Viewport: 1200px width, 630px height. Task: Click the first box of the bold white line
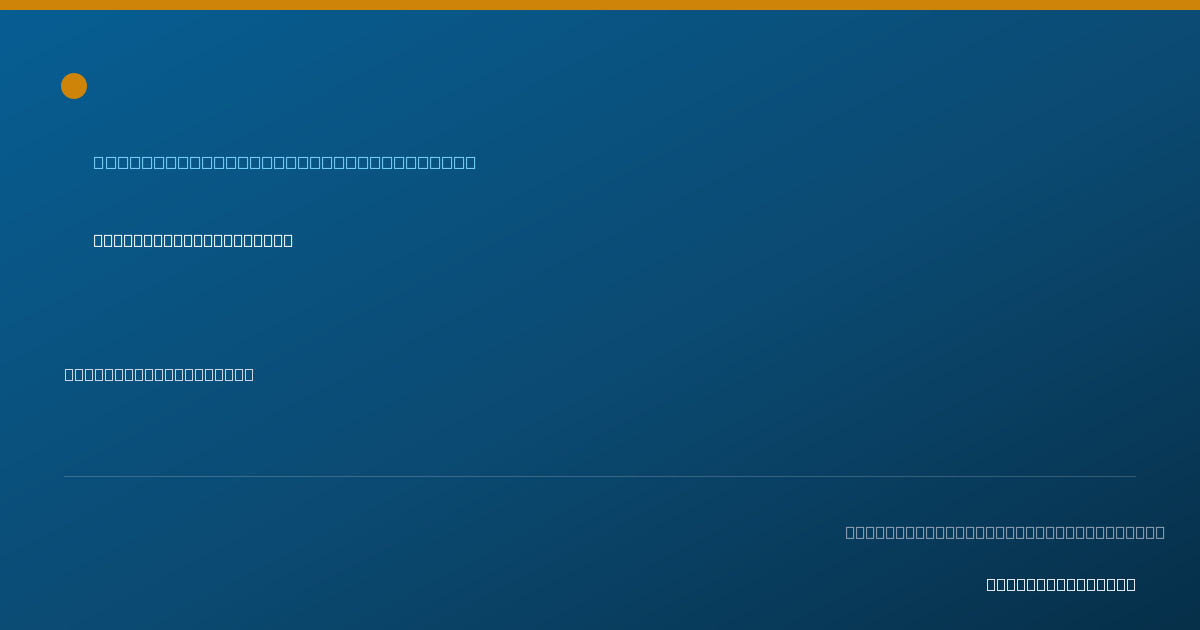(99, 240)
